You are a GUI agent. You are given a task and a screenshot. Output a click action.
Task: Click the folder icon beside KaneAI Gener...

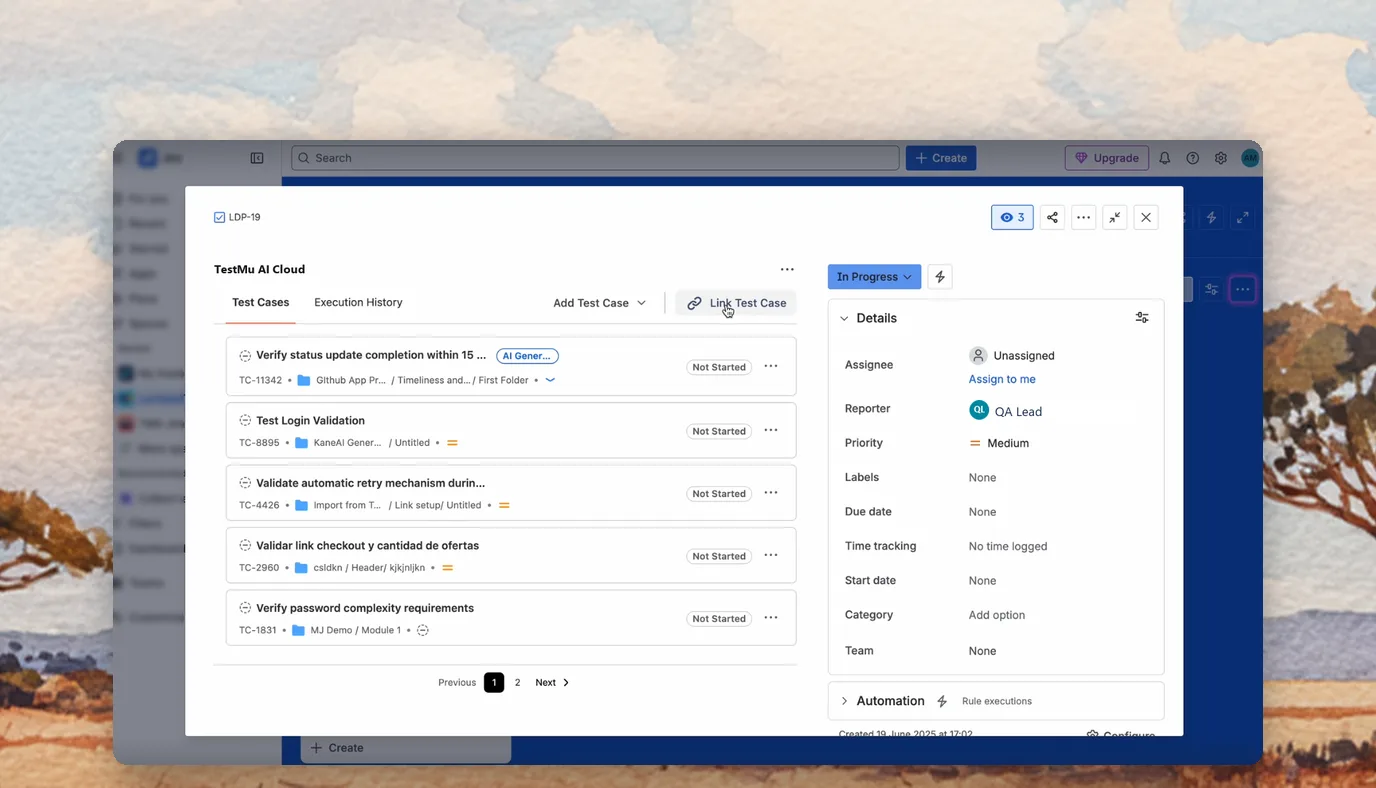pos(302,442)
